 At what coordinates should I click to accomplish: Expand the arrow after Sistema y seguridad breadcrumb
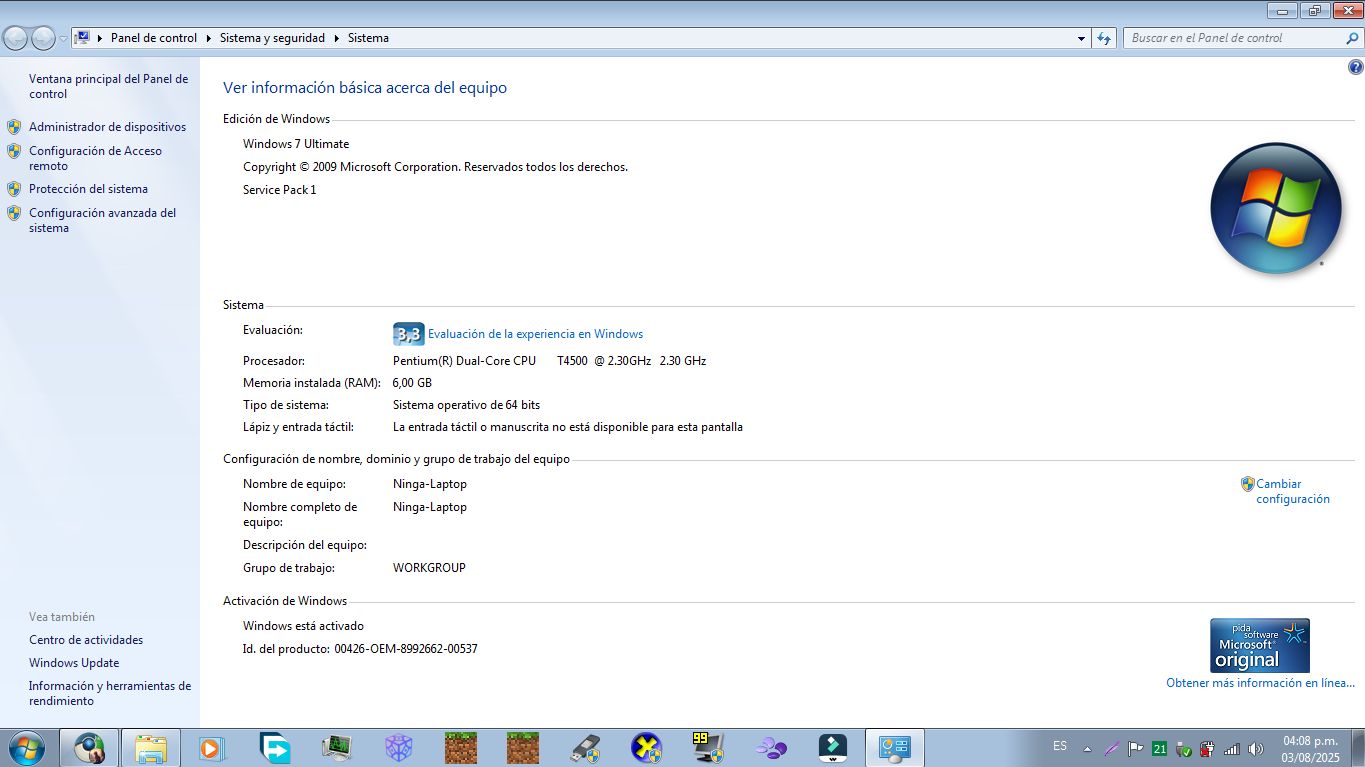(x=336, y=38)
